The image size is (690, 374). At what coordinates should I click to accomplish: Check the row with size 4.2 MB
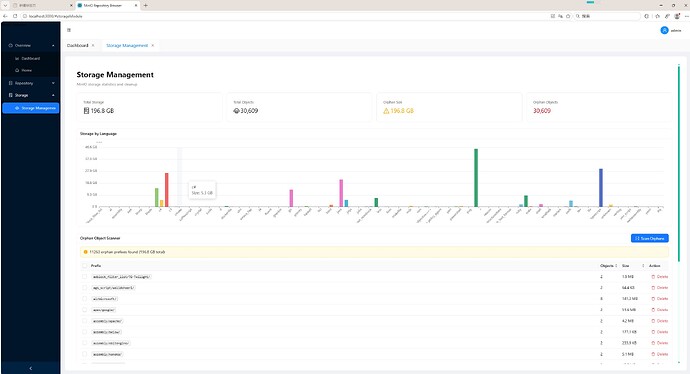coord(84,321)
